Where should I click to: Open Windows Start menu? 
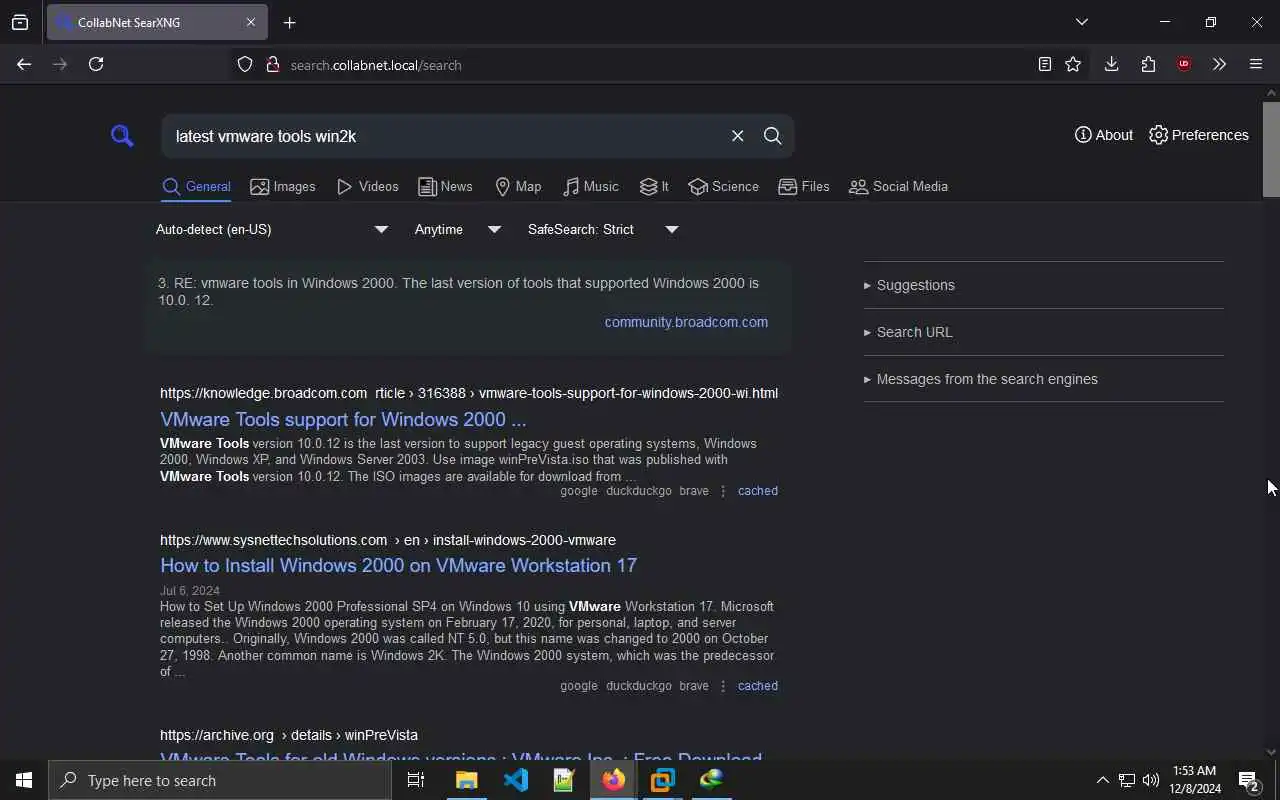[x=24, y=780]
